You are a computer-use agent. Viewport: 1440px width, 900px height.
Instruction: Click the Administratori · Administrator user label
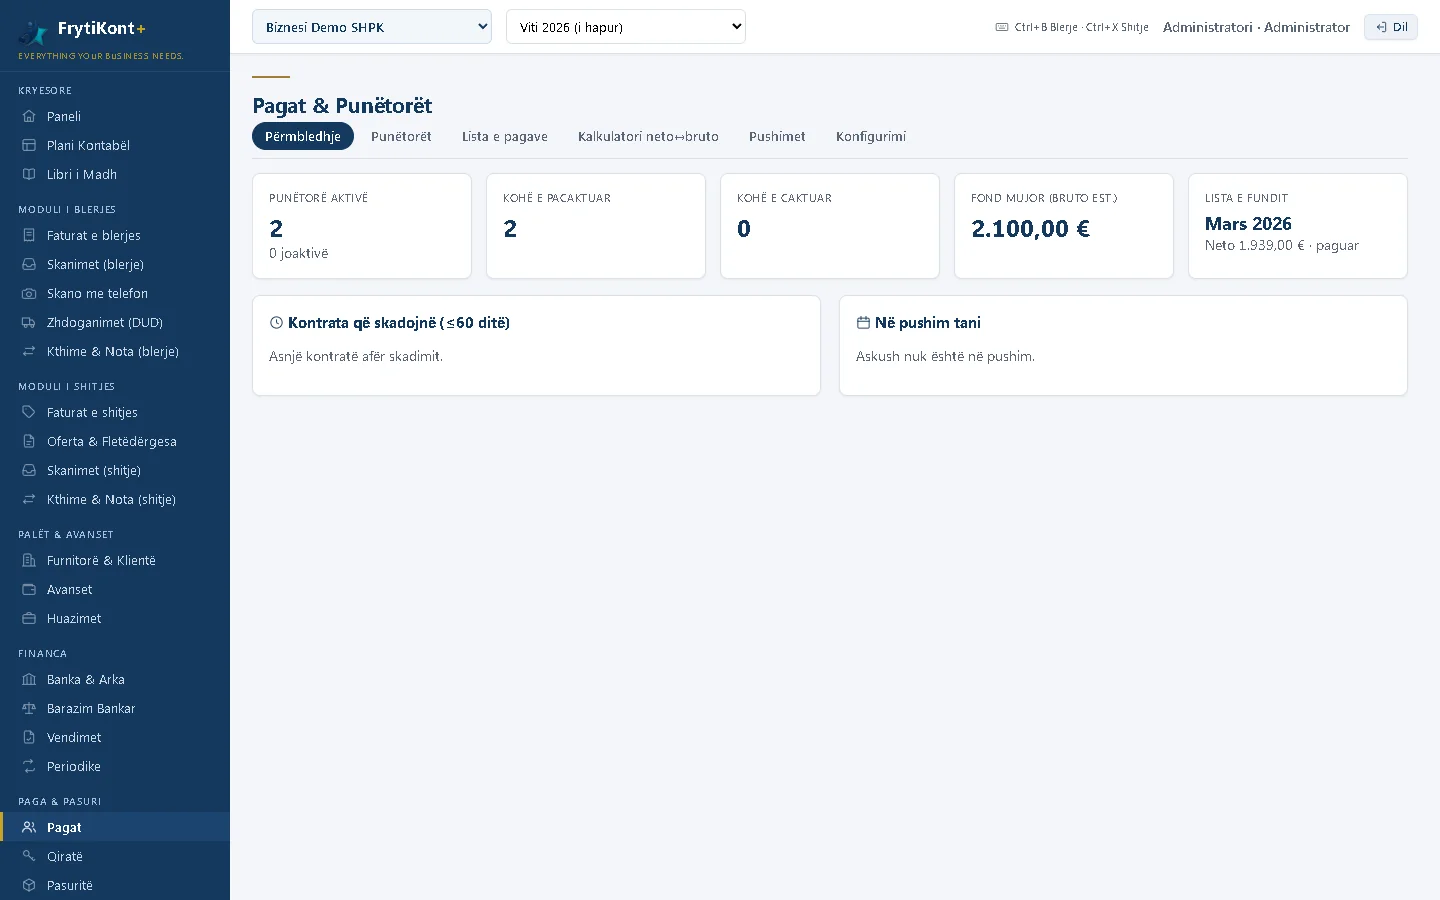[x=1256, y=27]
